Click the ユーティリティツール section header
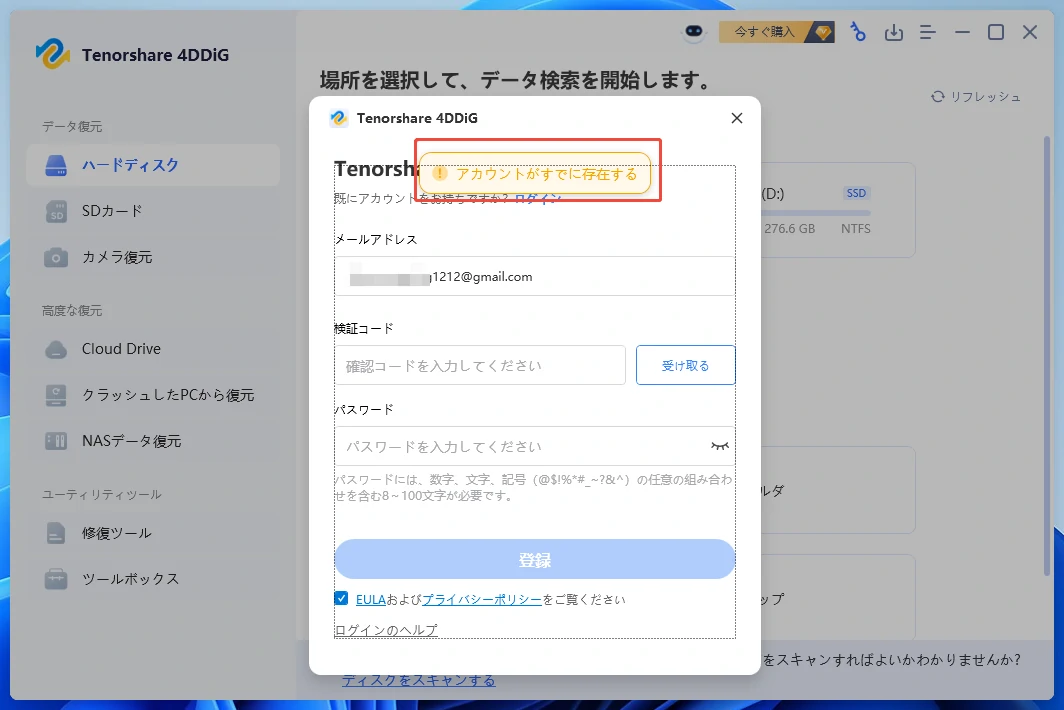The image size is (1064, 710). click(102, 494)
